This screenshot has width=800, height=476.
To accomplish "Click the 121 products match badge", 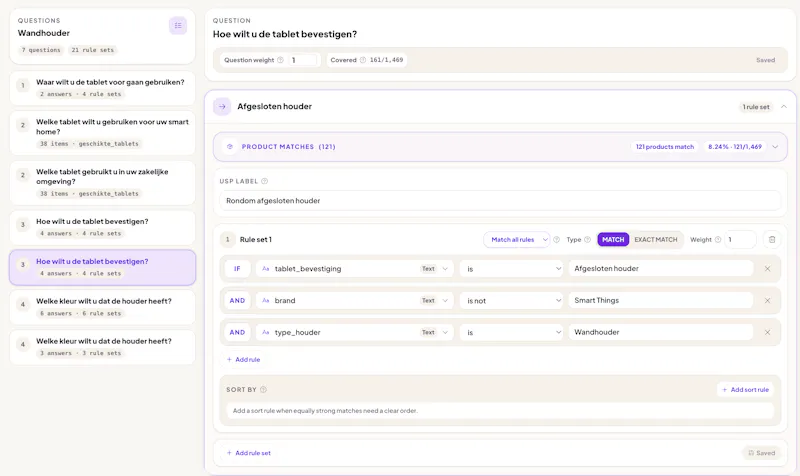I will click(665, 147).
